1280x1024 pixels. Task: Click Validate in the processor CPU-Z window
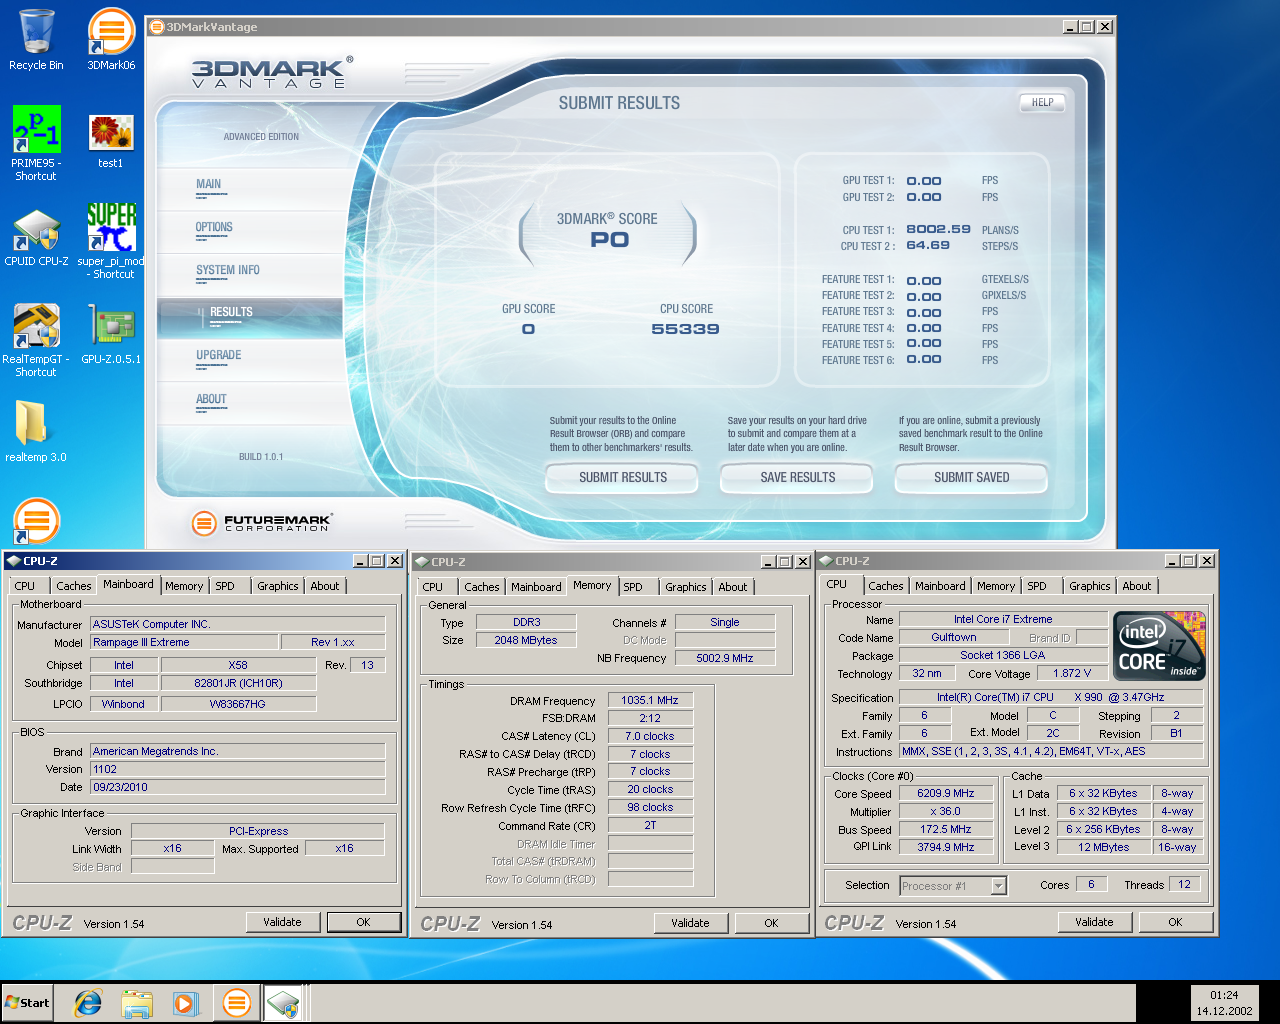[1094, 922]
